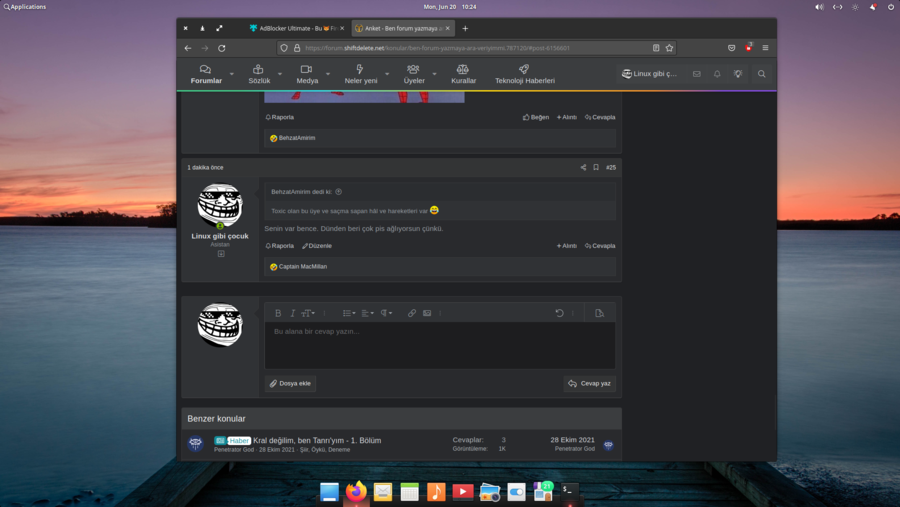Attach a file with Dosya ekle
Viewport: 900px width, 507px height.
(290, 383)
